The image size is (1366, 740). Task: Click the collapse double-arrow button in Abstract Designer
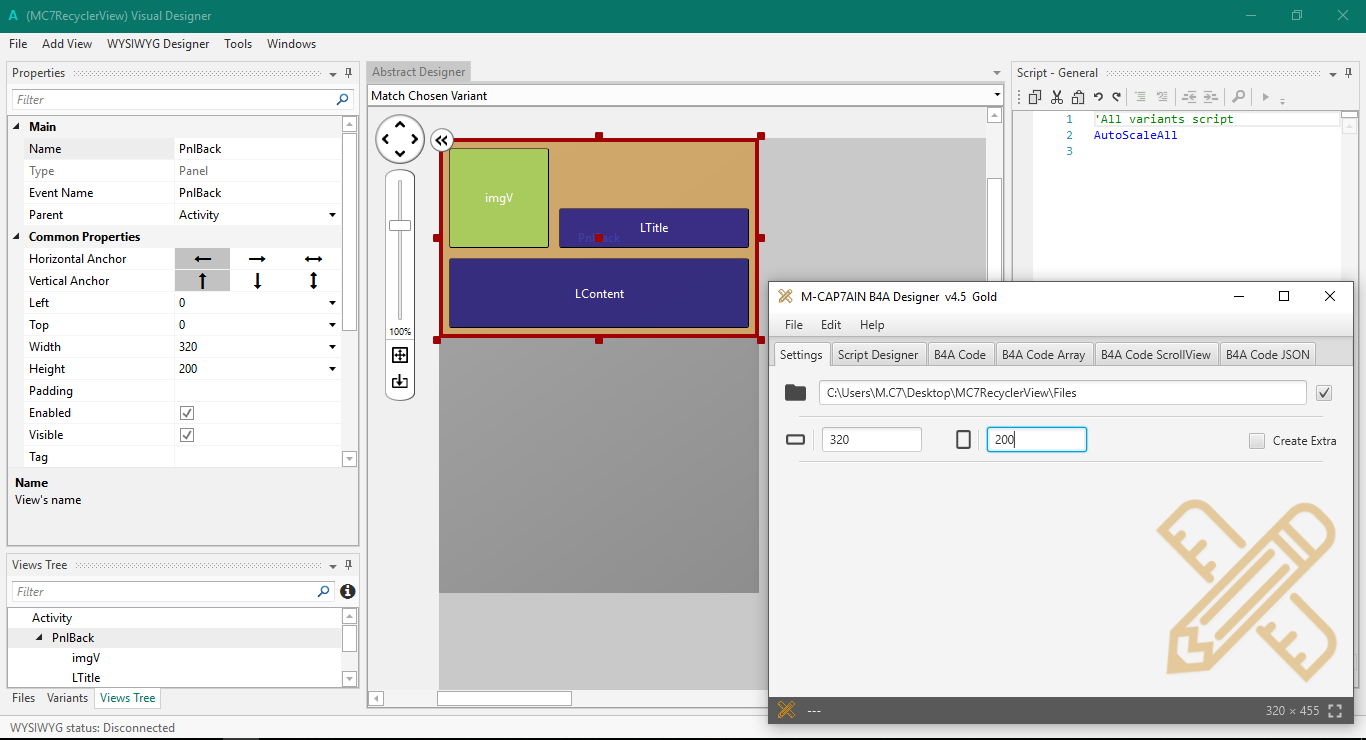point(442,141)
